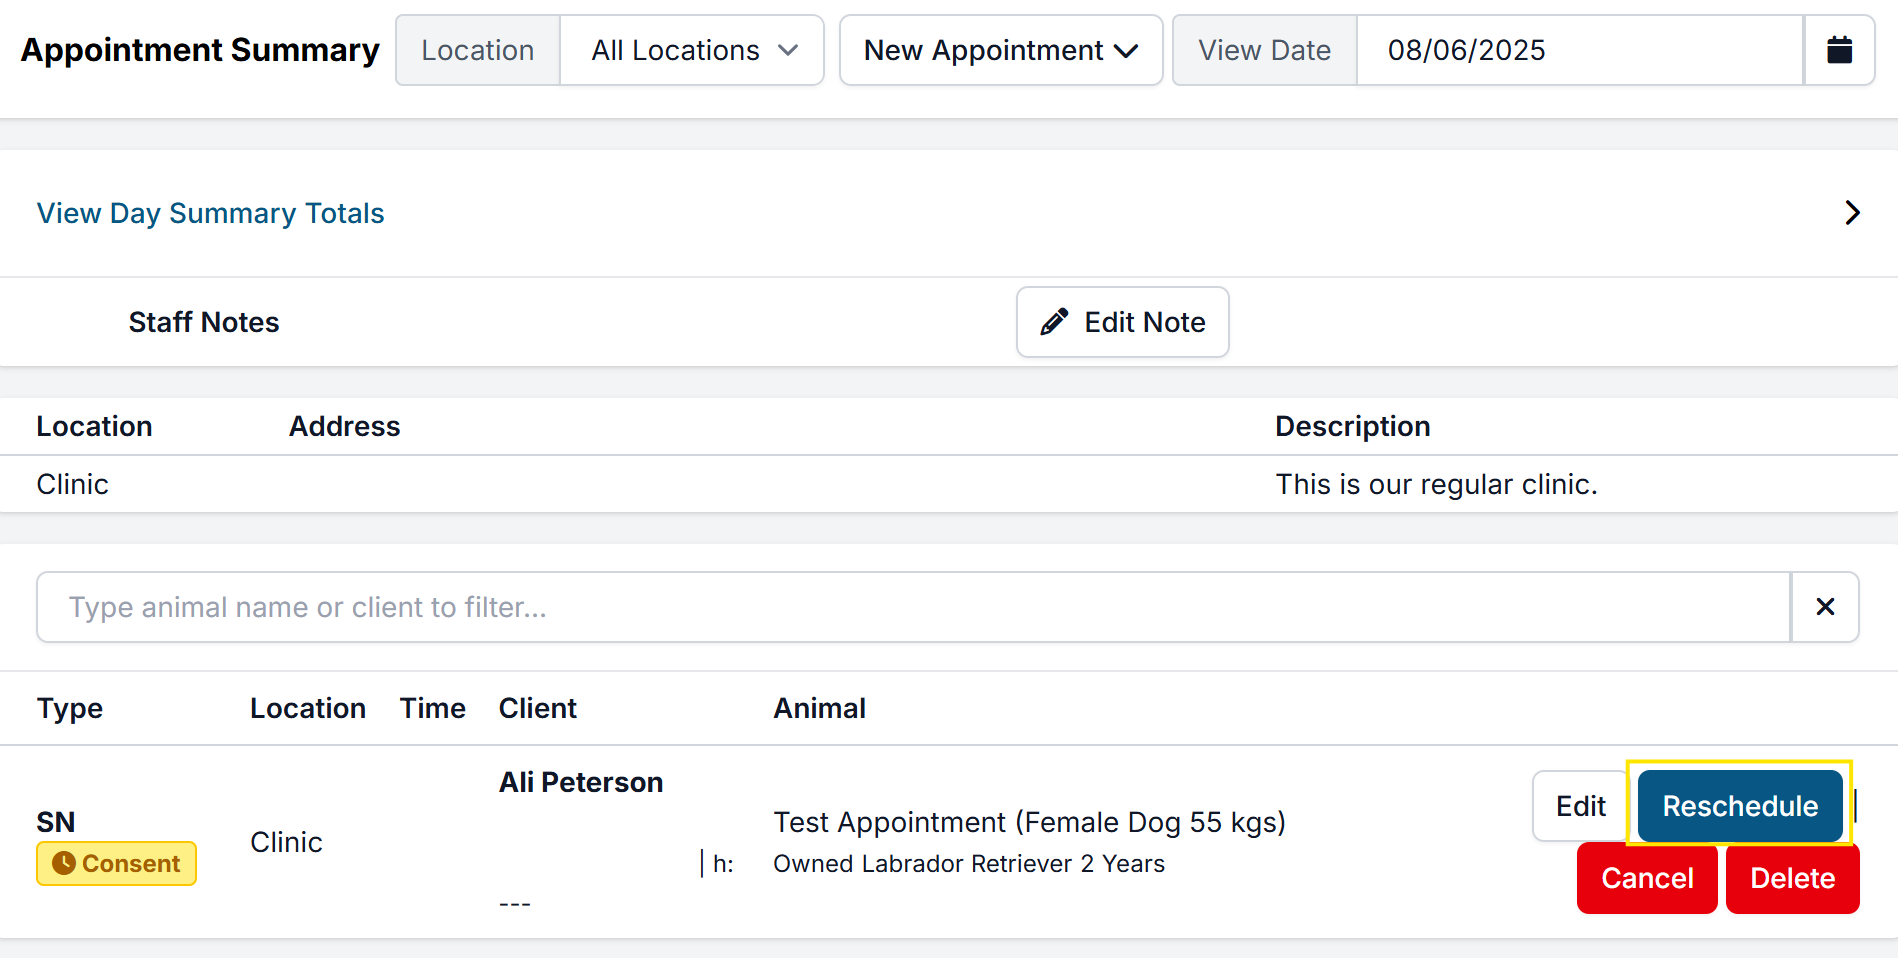Click the View Date field 08/06/2025
Screen dimensions: 1898x958
click(1578, 50)
